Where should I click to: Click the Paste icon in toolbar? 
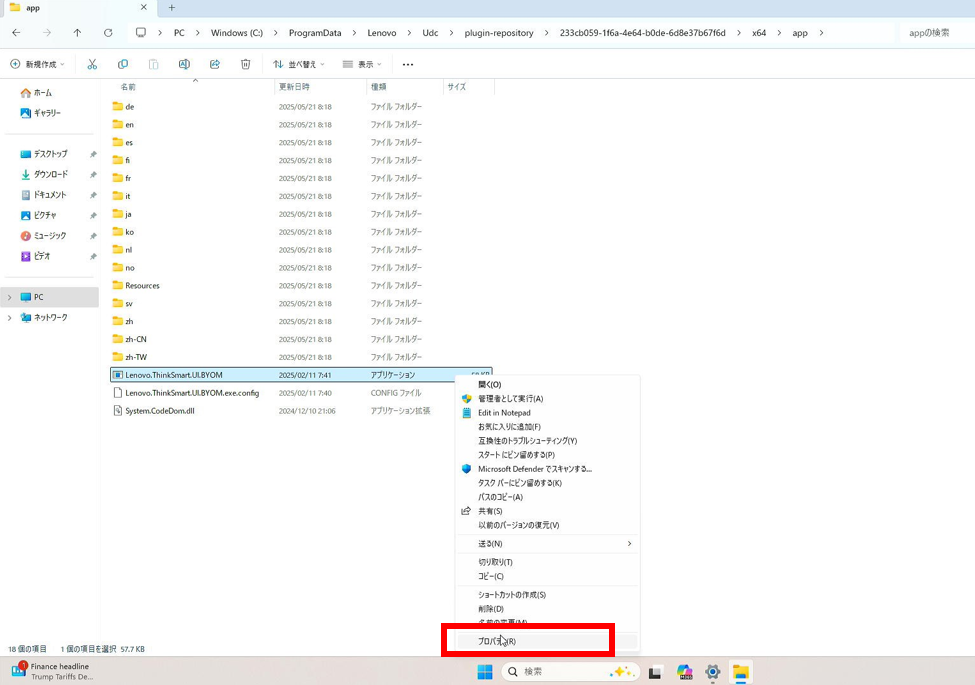[x=154, y=64]
